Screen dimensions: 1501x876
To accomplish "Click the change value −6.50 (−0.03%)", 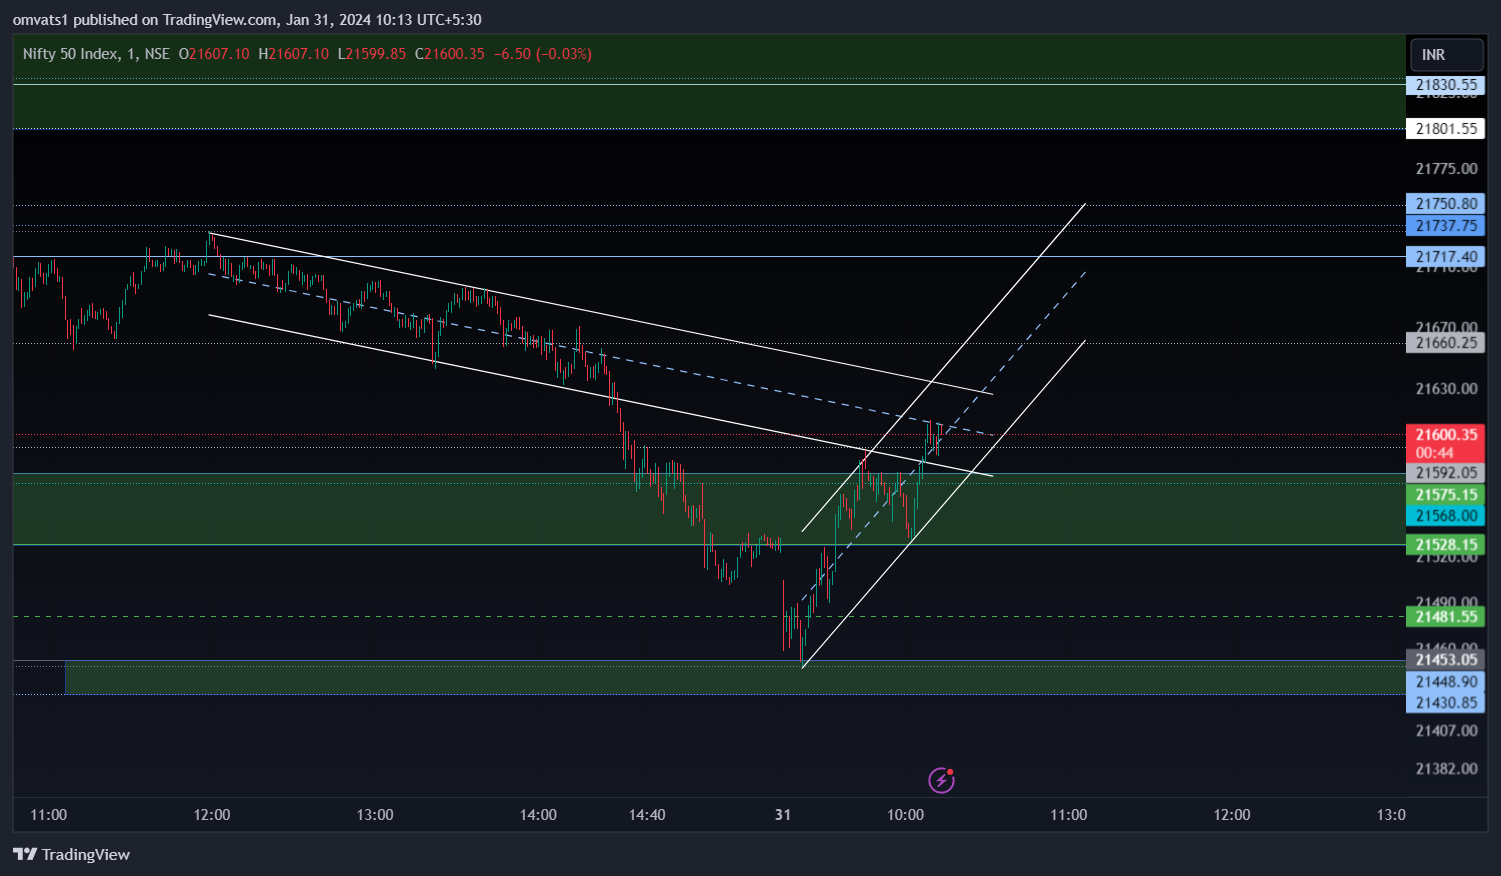I will [543, 54].
